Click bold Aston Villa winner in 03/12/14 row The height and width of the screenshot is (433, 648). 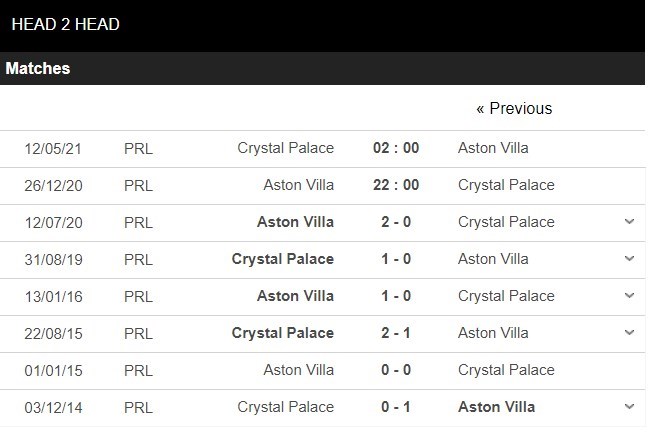pos(496,407)
